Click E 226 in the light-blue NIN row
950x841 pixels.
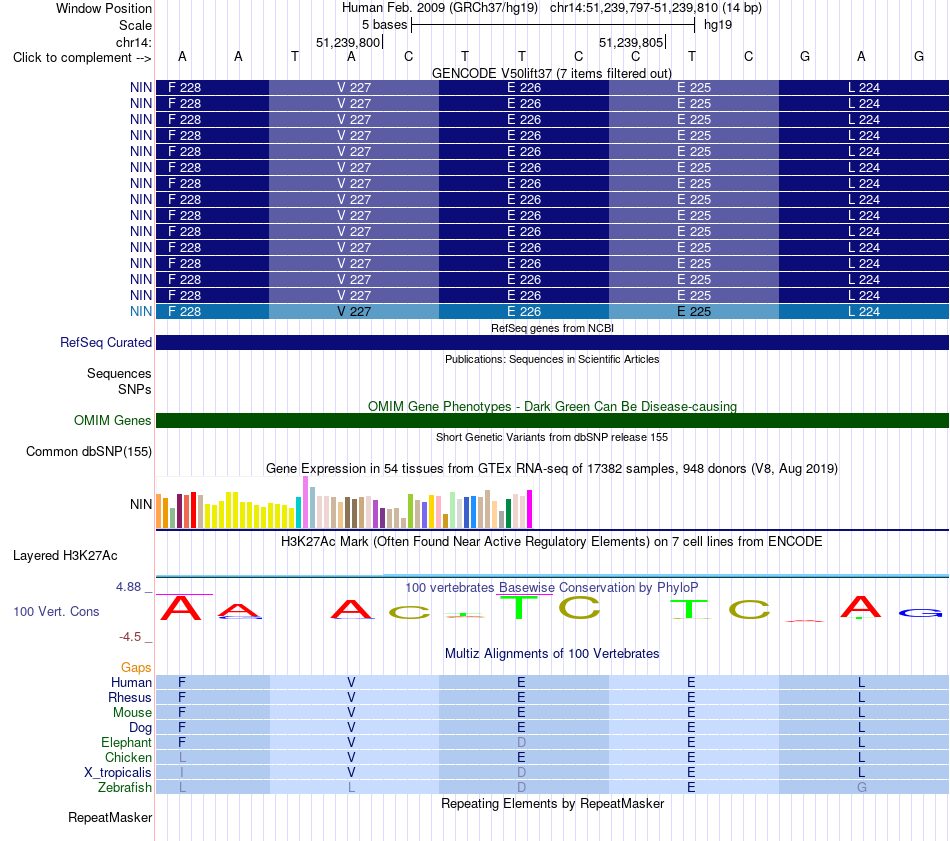tap(524, 311)
